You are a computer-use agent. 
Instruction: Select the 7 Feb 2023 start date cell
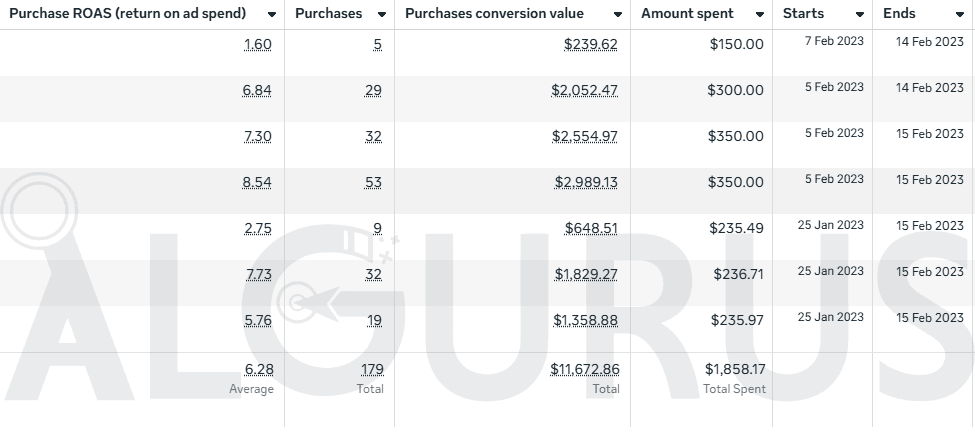[x=834, y=42]
